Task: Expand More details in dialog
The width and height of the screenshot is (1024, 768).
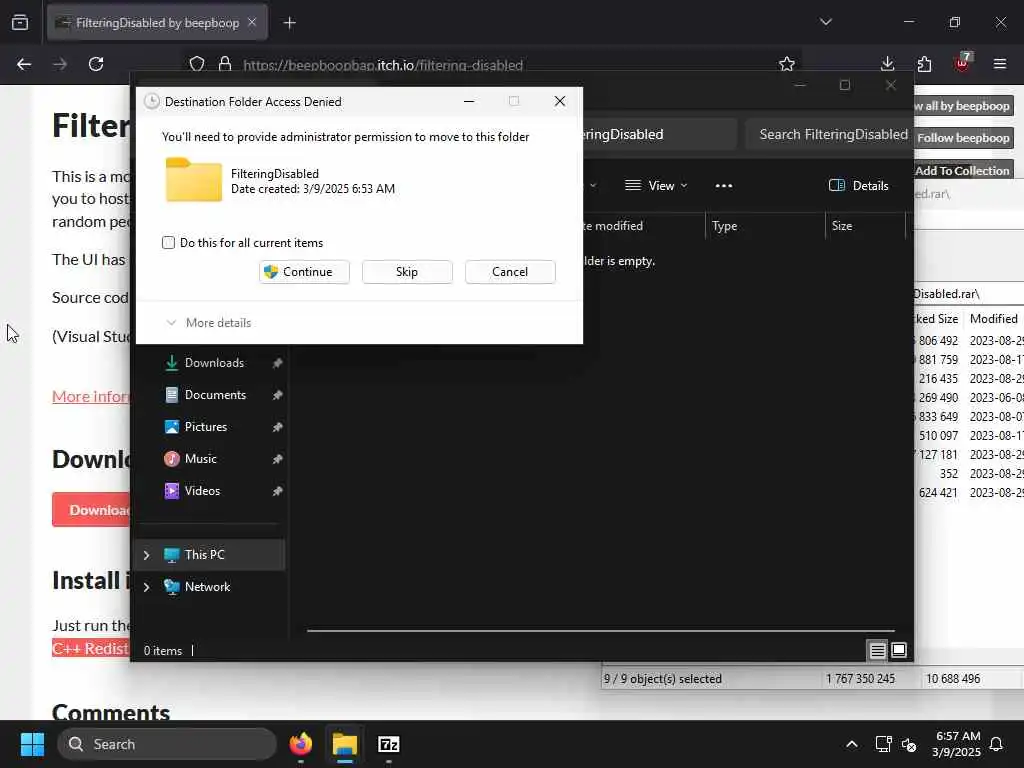Action: point(209,323)
